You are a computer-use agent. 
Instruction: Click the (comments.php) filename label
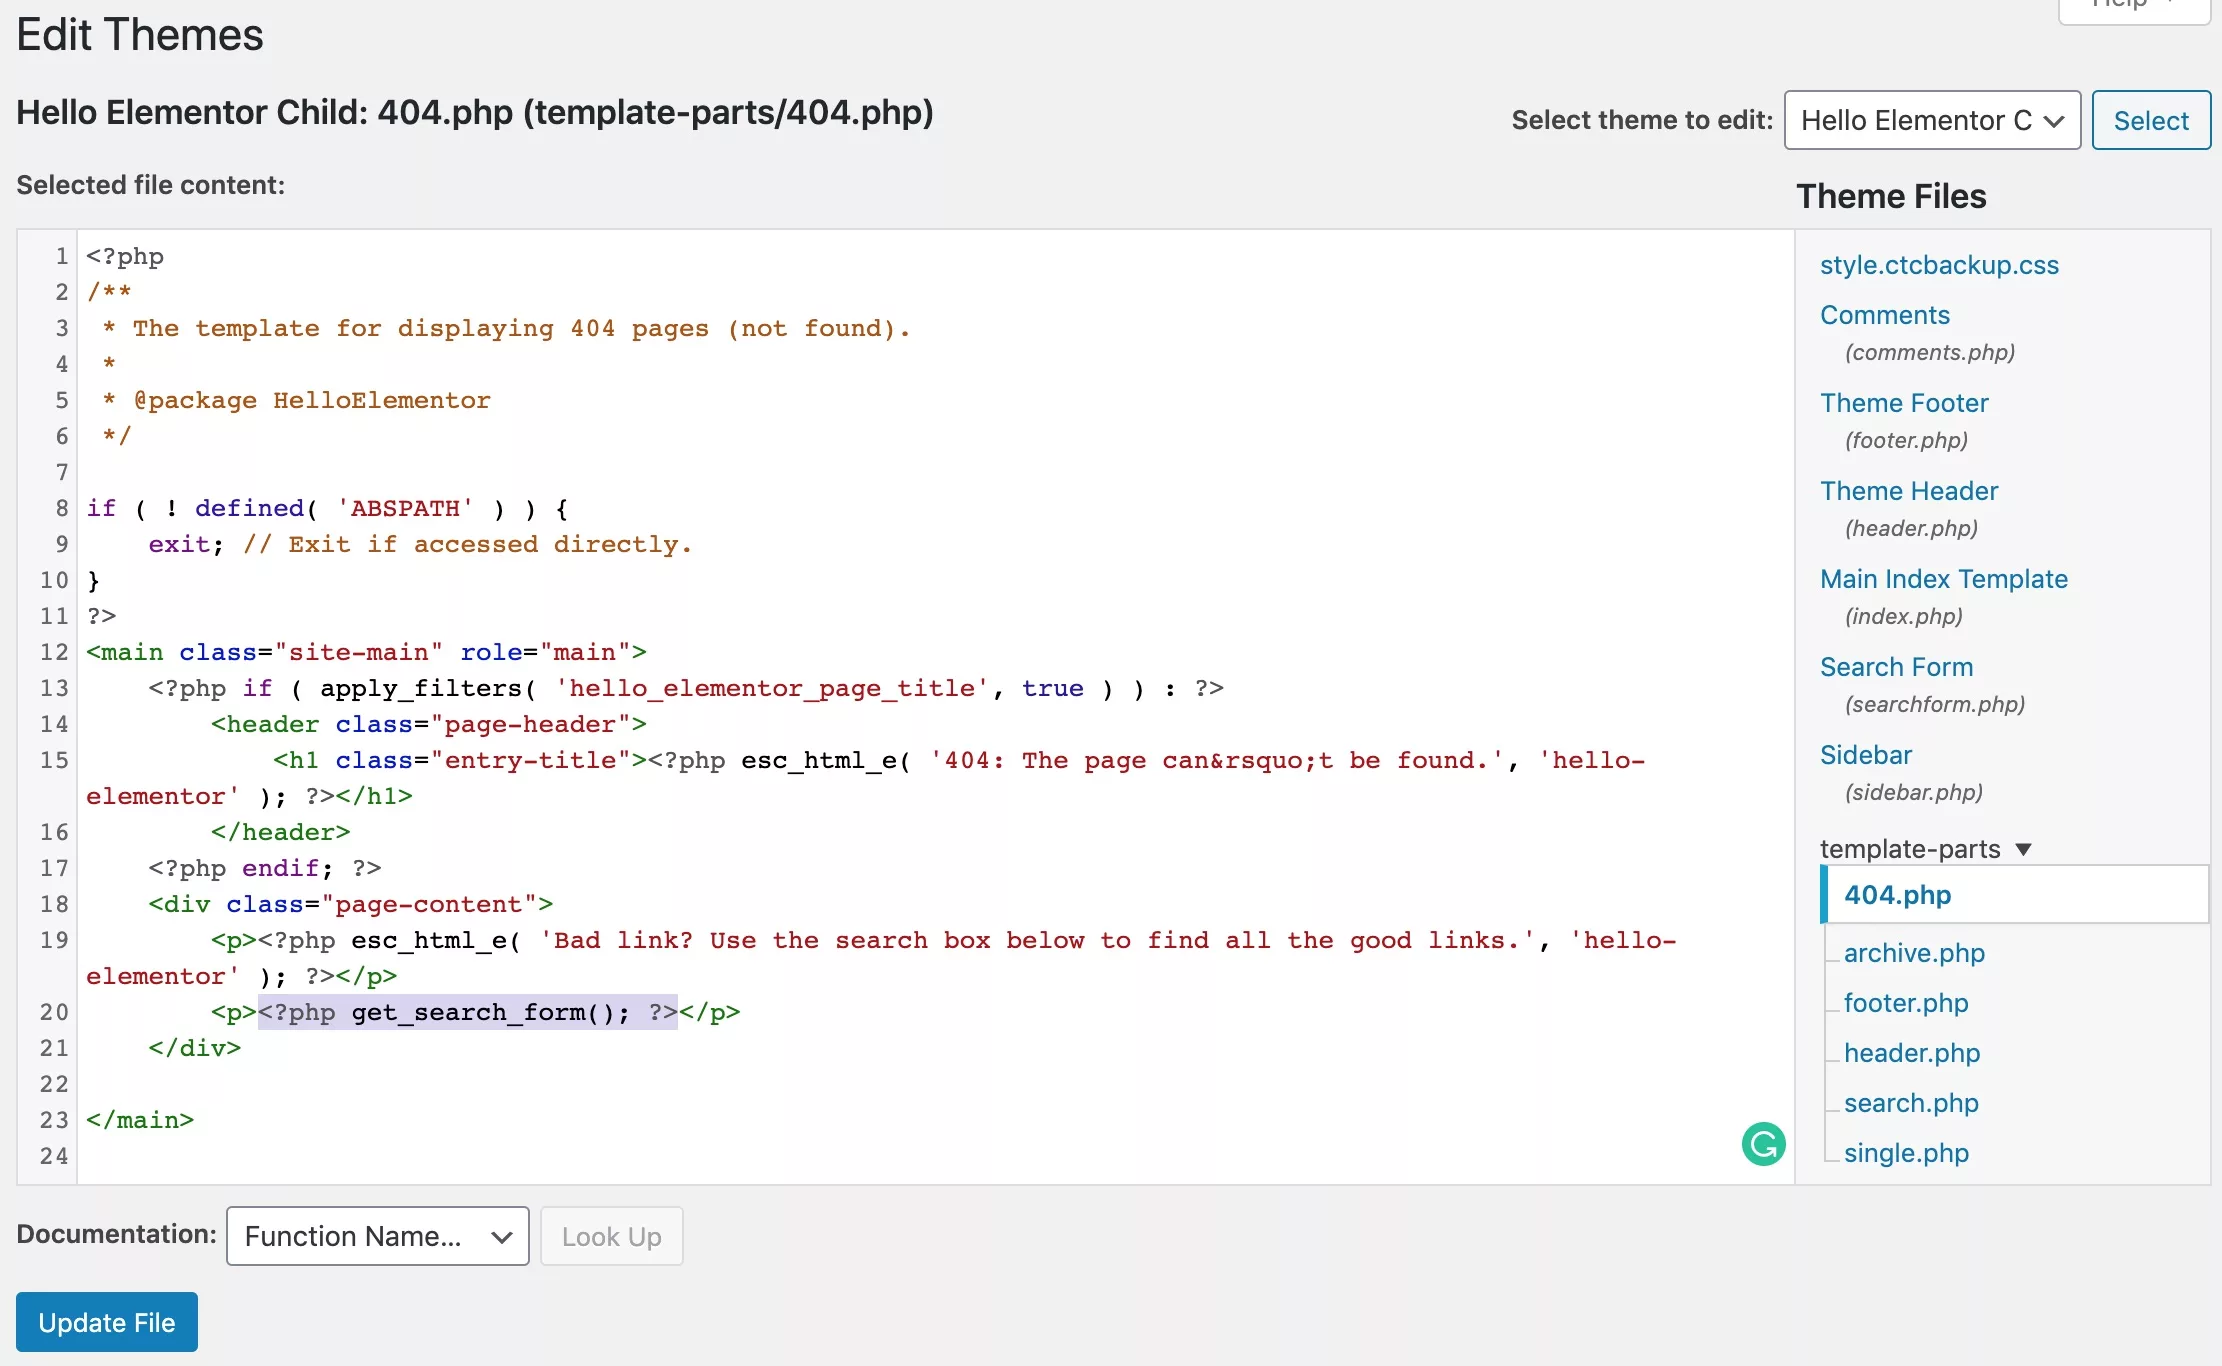[x=1930, y=352]
